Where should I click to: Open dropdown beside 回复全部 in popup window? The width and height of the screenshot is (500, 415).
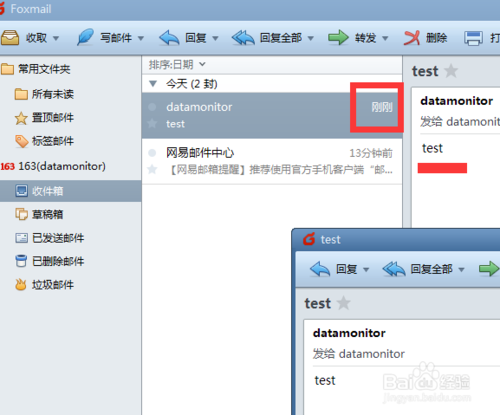462,270
